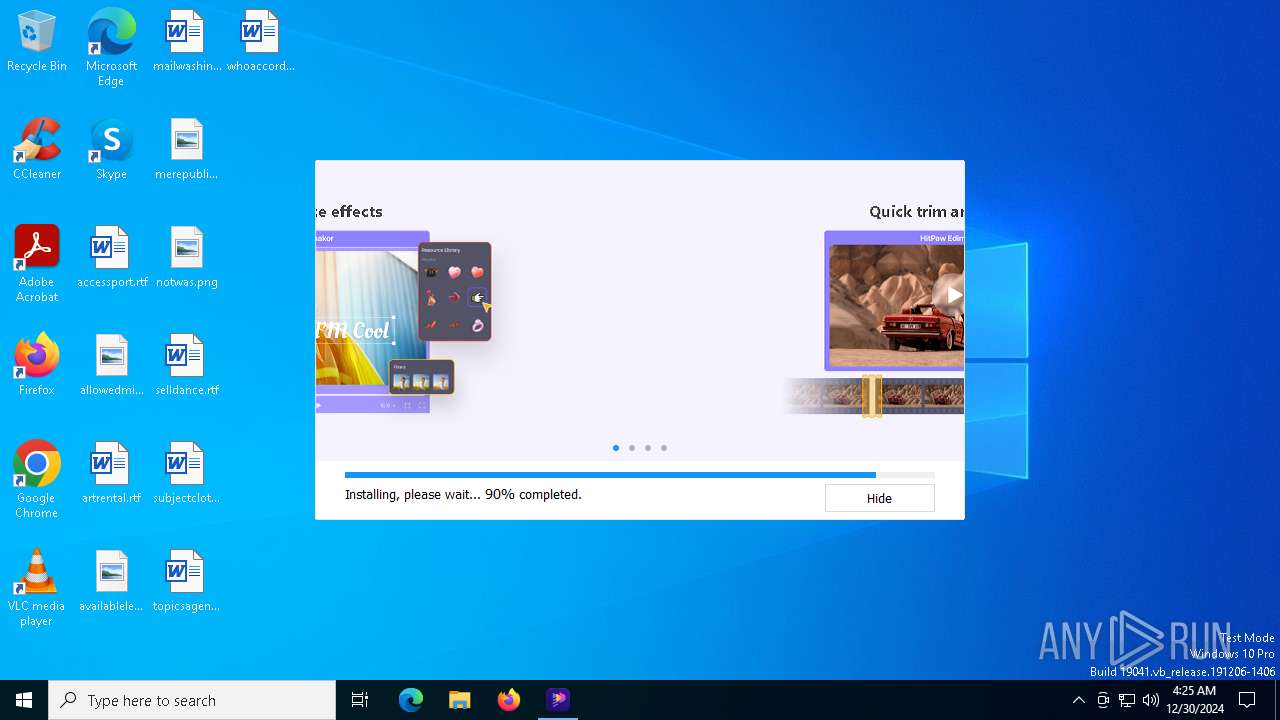Open the taskbar clock and date
1280x720 pixels.
tap(1194, 700)
